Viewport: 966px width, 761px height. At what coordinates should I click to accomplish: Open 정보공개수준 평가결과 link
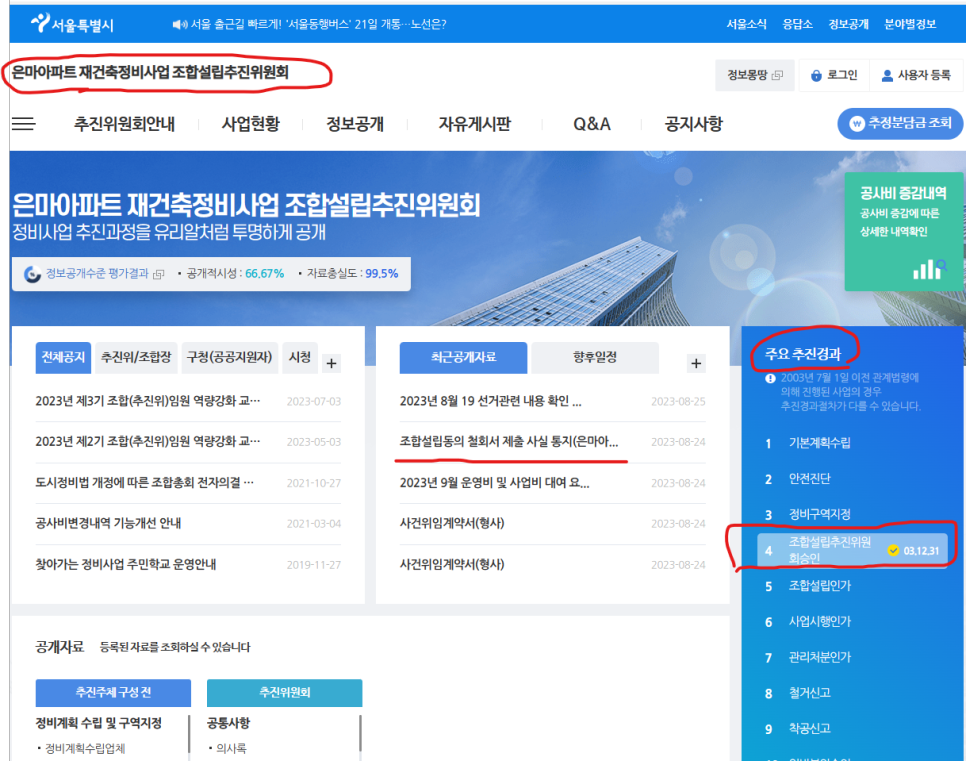click(x=97, y=274)
